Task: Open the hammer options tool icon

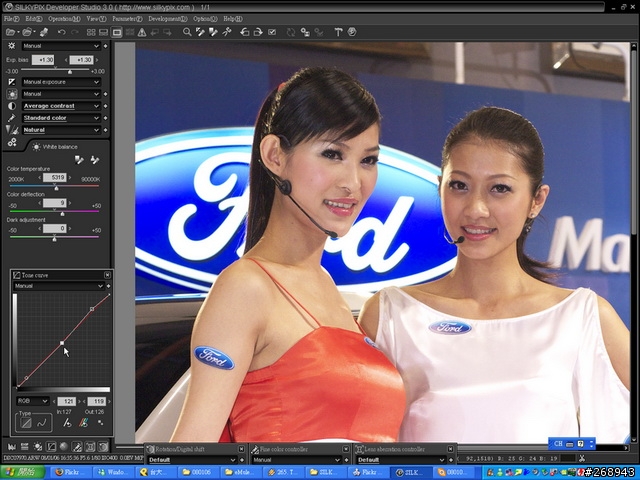Action: click(338, 32)
